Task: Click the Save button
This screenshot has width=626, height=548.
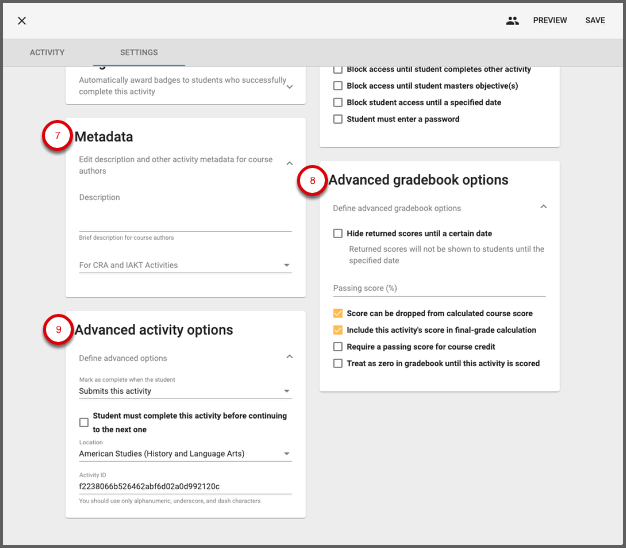Action: point(595,20)
